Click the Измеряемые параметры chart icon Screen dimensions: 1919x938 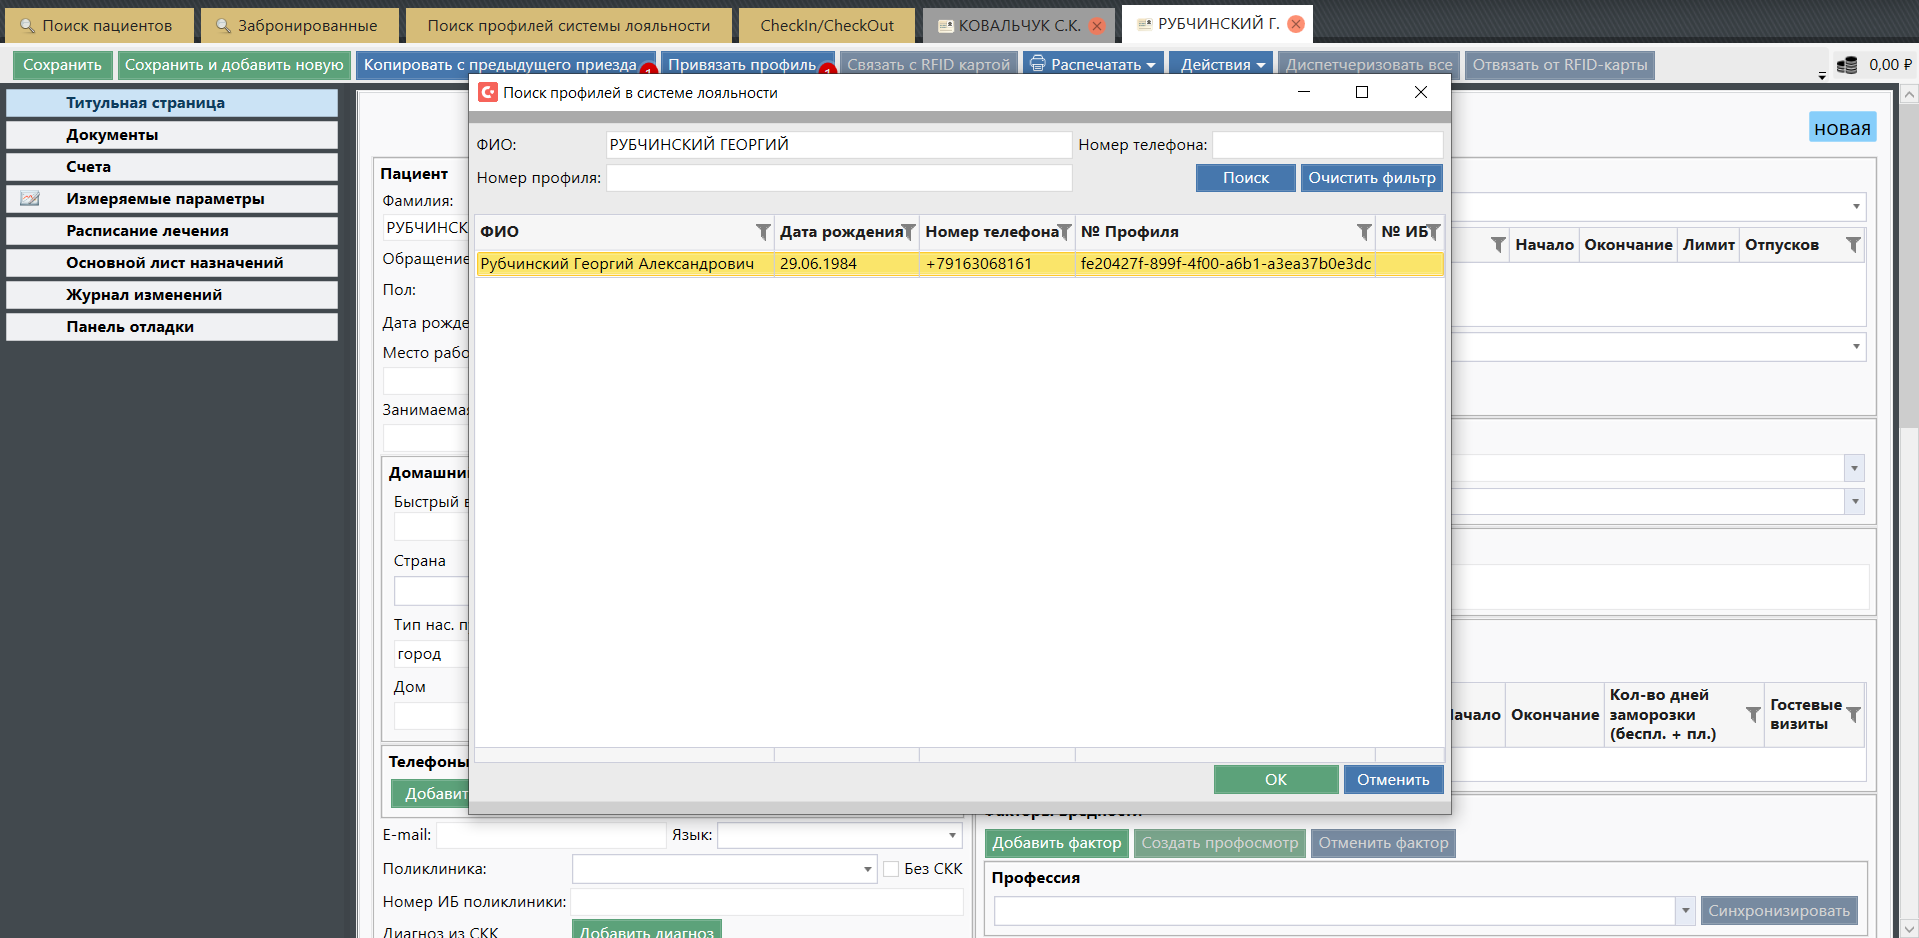point(30,199)
